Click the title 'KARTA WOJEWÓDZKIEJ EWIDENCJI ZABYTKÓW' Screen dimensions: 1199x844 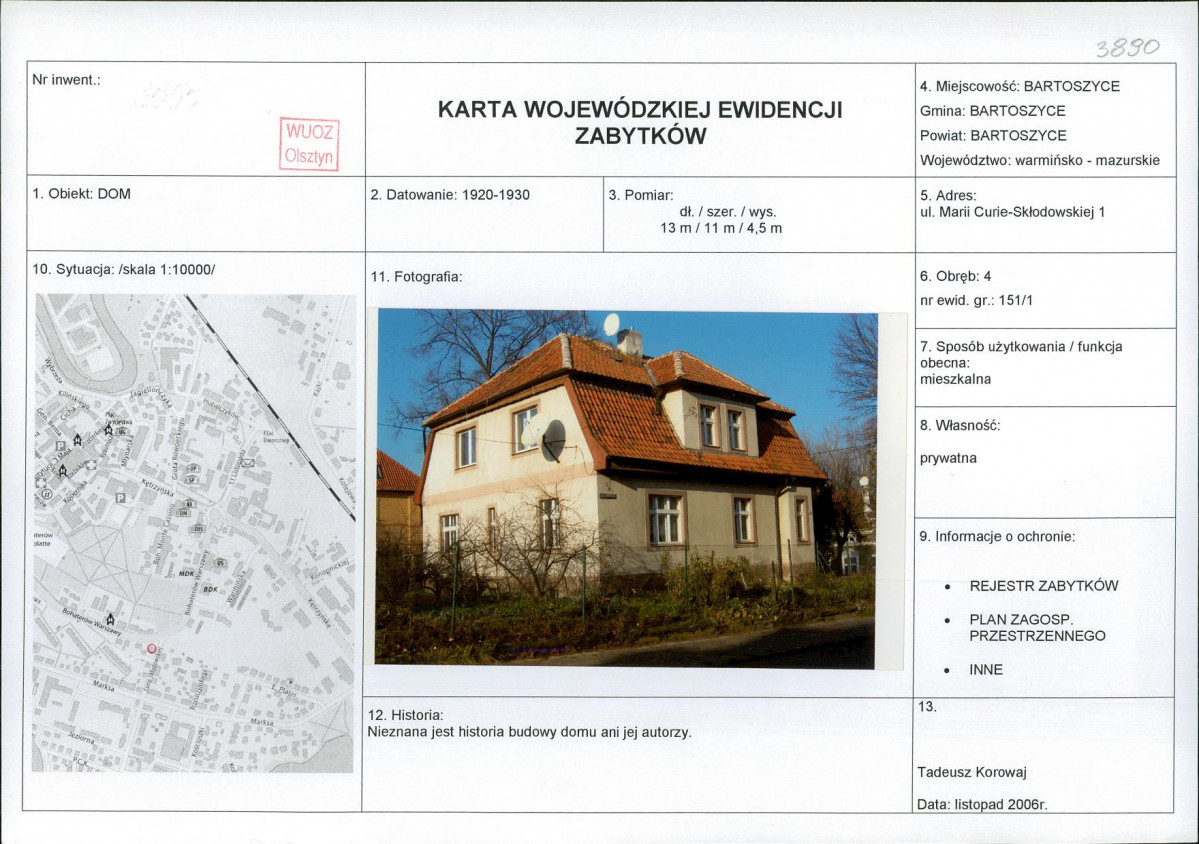coord(640,122)
